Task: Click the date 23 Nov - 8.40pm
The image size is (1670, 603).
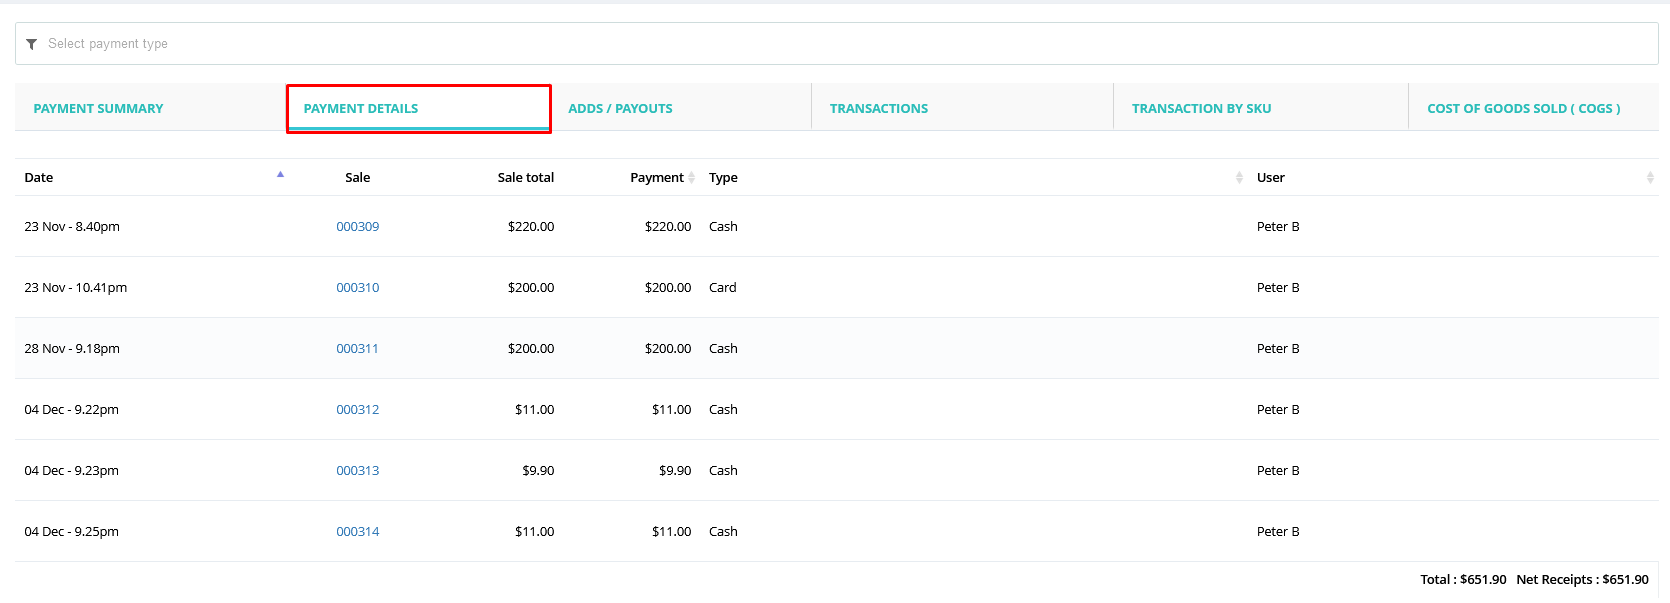Action: pyautogui.click(x=72, y=226)
